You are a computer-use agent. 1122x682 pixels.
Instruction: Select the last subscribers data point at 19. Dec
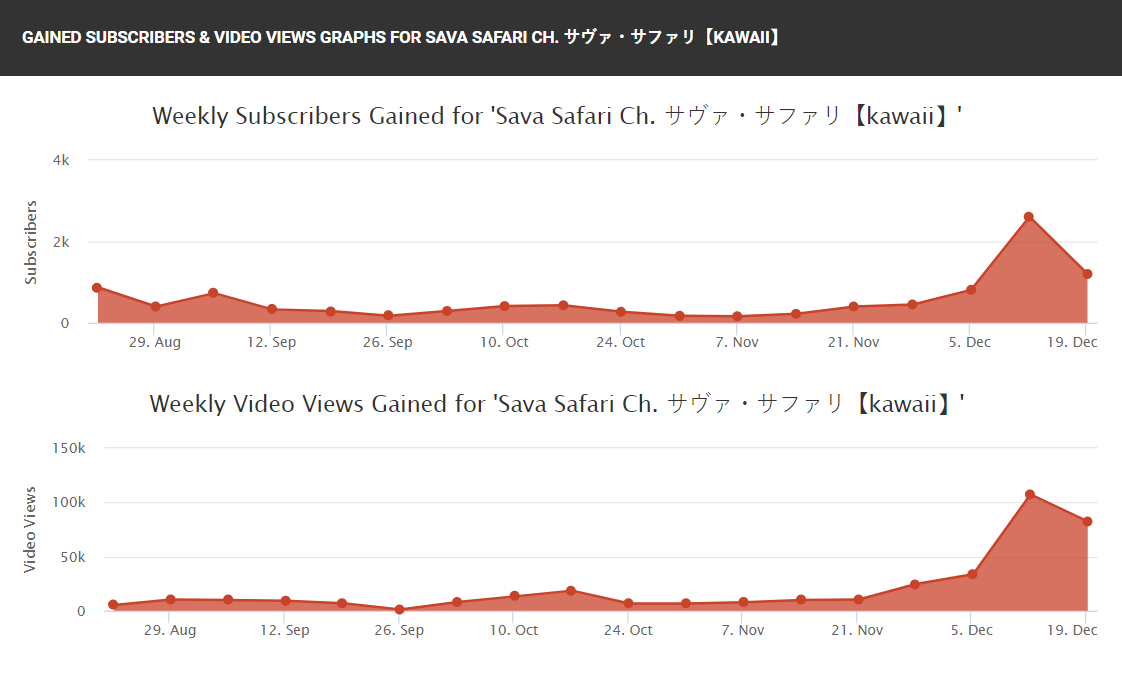pyautogui.click(x=1087, y=274)
